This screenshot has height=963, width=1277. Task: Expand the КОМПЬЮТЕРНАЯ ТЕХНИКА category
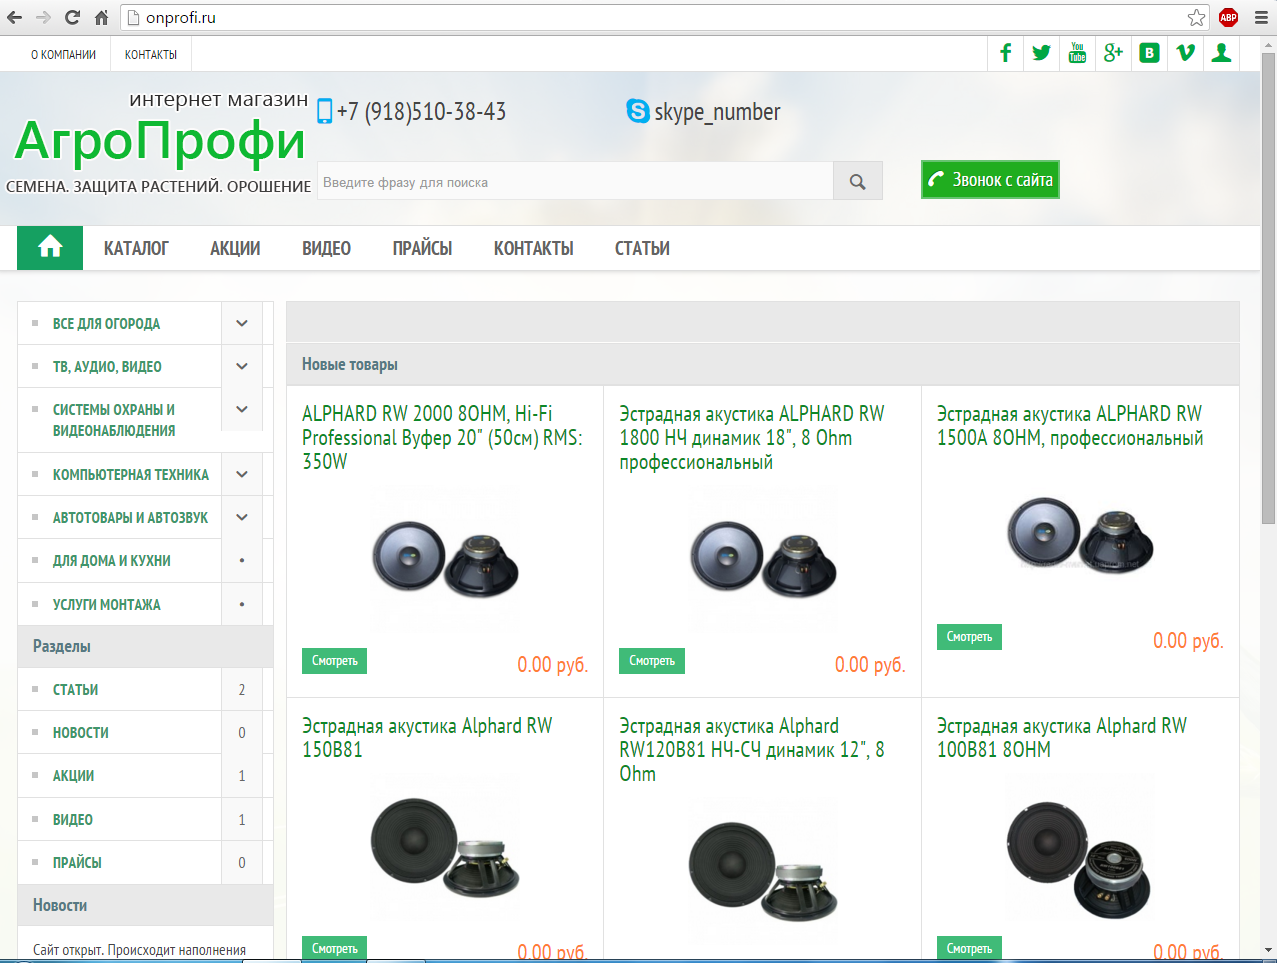tap(242, 474)
